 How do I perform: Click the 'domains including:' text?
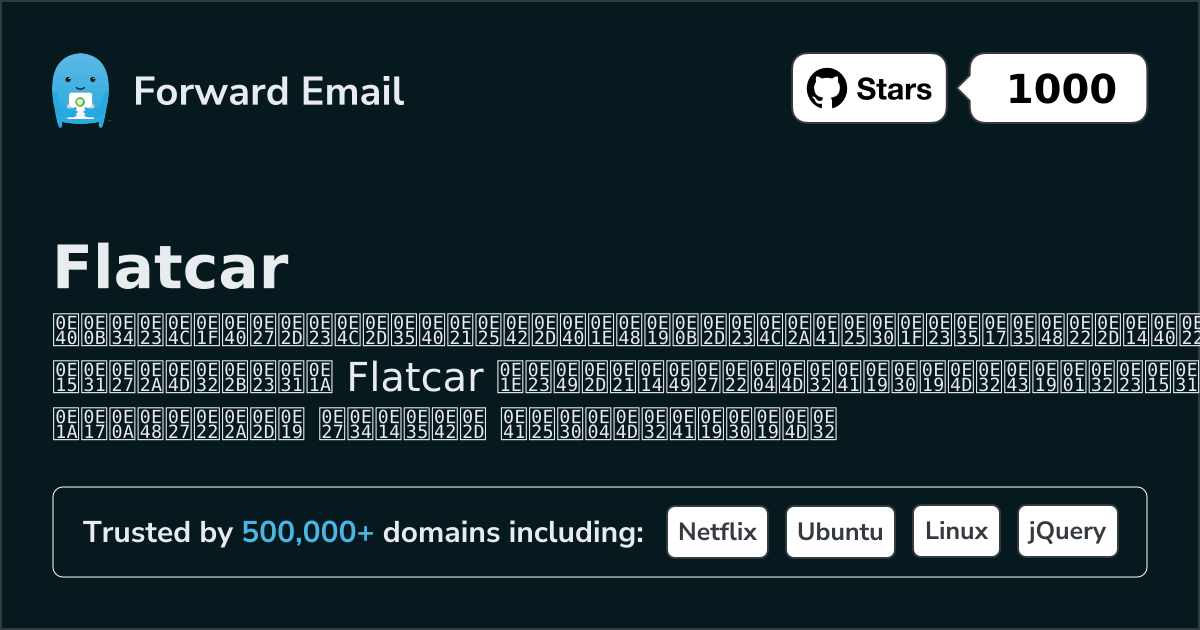click(x=513, y=533)
